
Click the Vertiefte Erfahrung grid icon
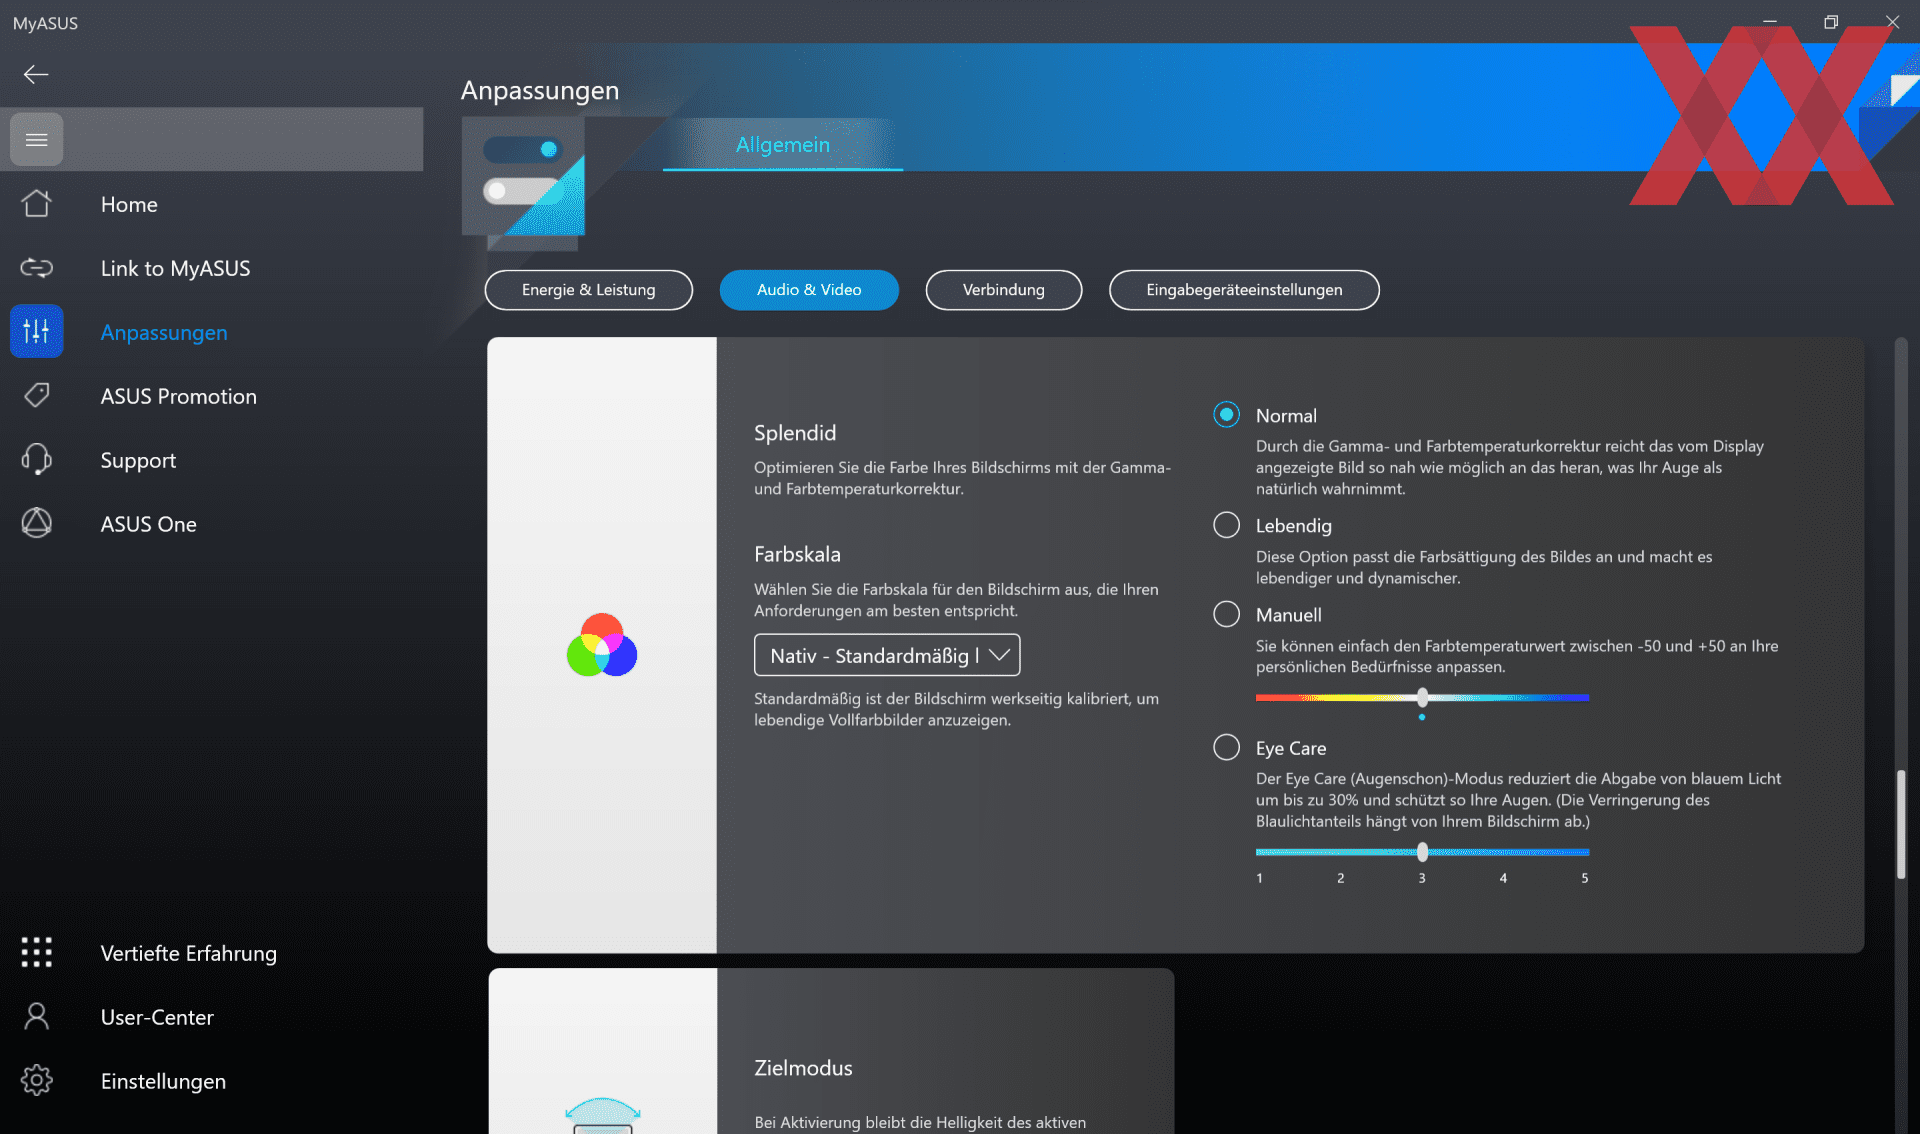(37, 952)
